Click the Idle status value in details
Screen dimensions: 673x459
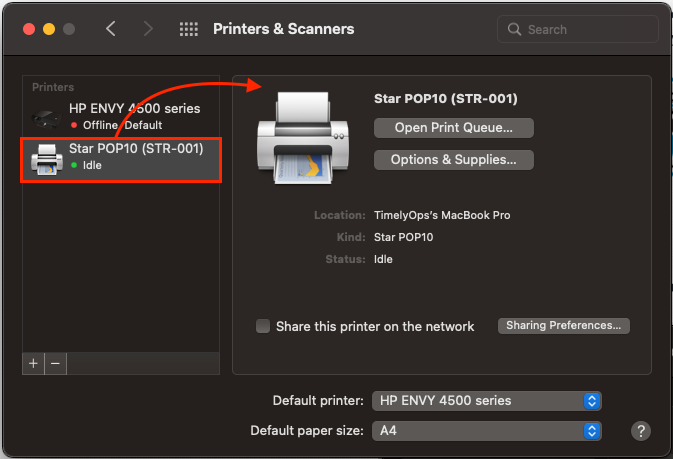383,259
